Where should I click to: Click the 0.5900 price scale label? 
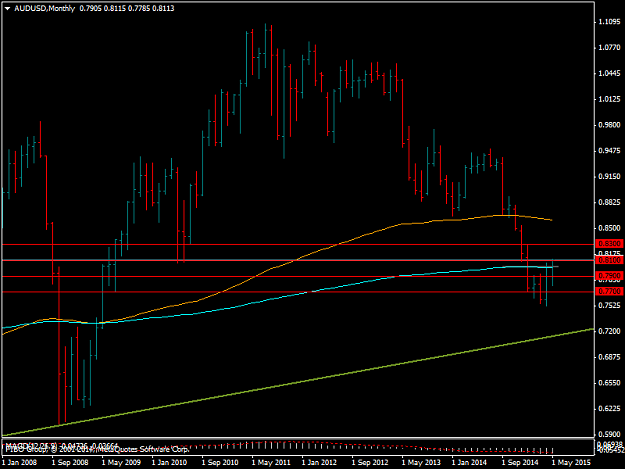pyautogui.click(x=609, y=434)
